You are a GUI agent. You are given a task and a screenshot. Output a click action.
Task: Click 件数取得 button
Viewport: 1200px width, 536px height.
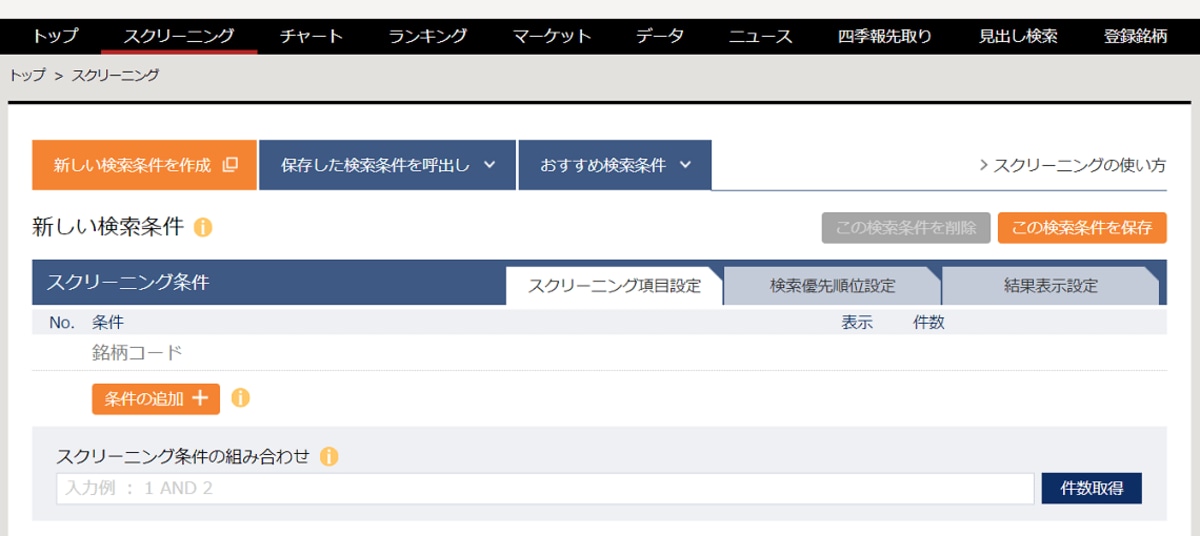click(1091, 489)
